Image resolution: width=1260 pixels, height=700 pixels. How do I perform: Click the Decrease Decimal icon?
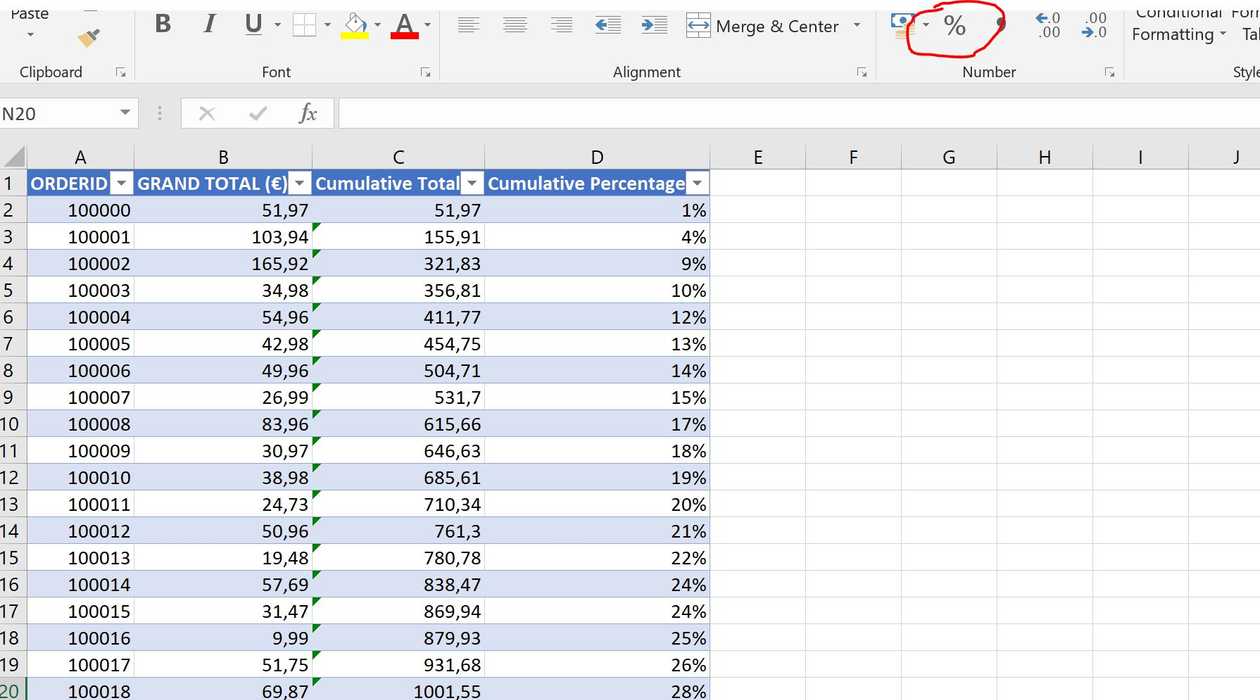tap(1093, 27)
